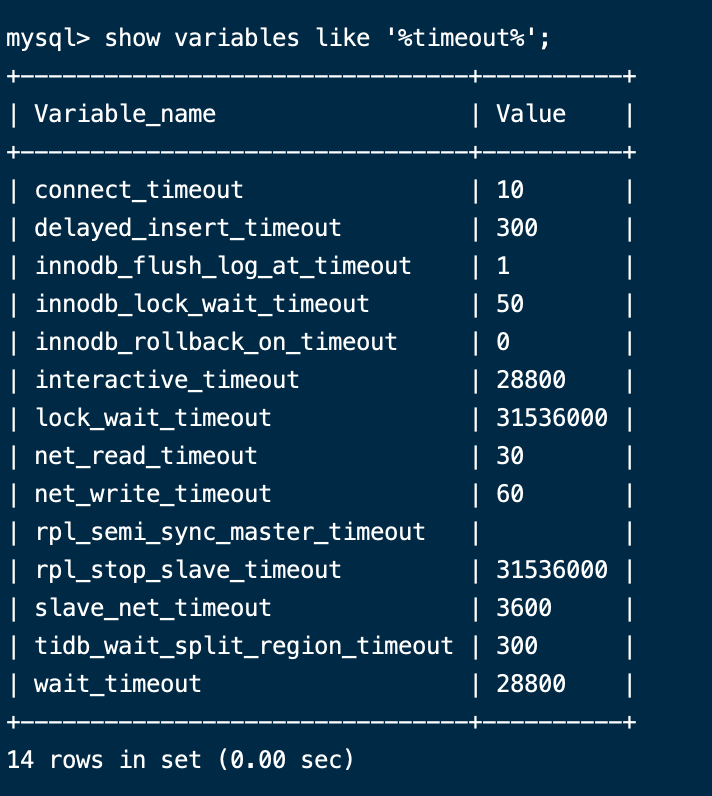Click the slave_net_timeout variable
The width and height of the screenshot is (712, 796).
(152, 608)
